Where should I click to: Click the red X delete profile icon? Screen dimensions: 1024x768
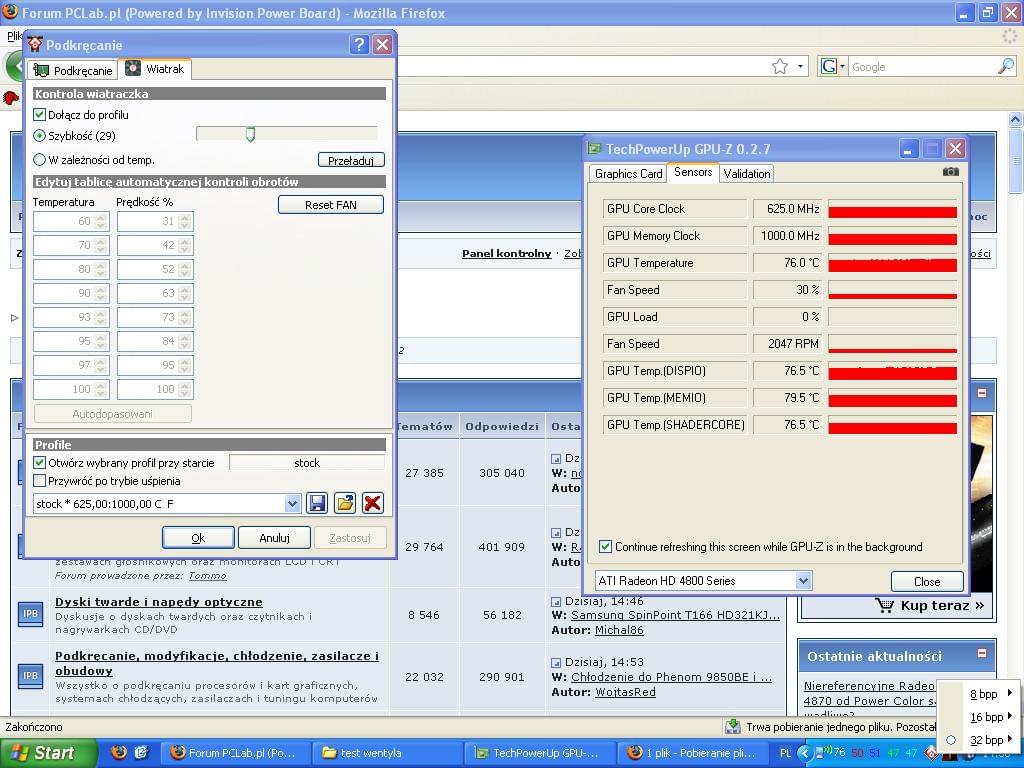point(372,503)
